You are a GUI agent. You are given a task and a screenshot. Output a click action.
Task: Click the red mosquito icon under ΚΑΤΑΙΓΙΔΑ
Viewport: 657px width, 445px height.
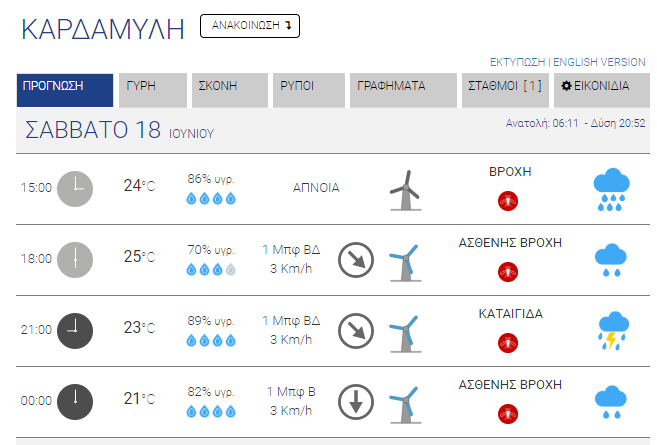[508, 343]
